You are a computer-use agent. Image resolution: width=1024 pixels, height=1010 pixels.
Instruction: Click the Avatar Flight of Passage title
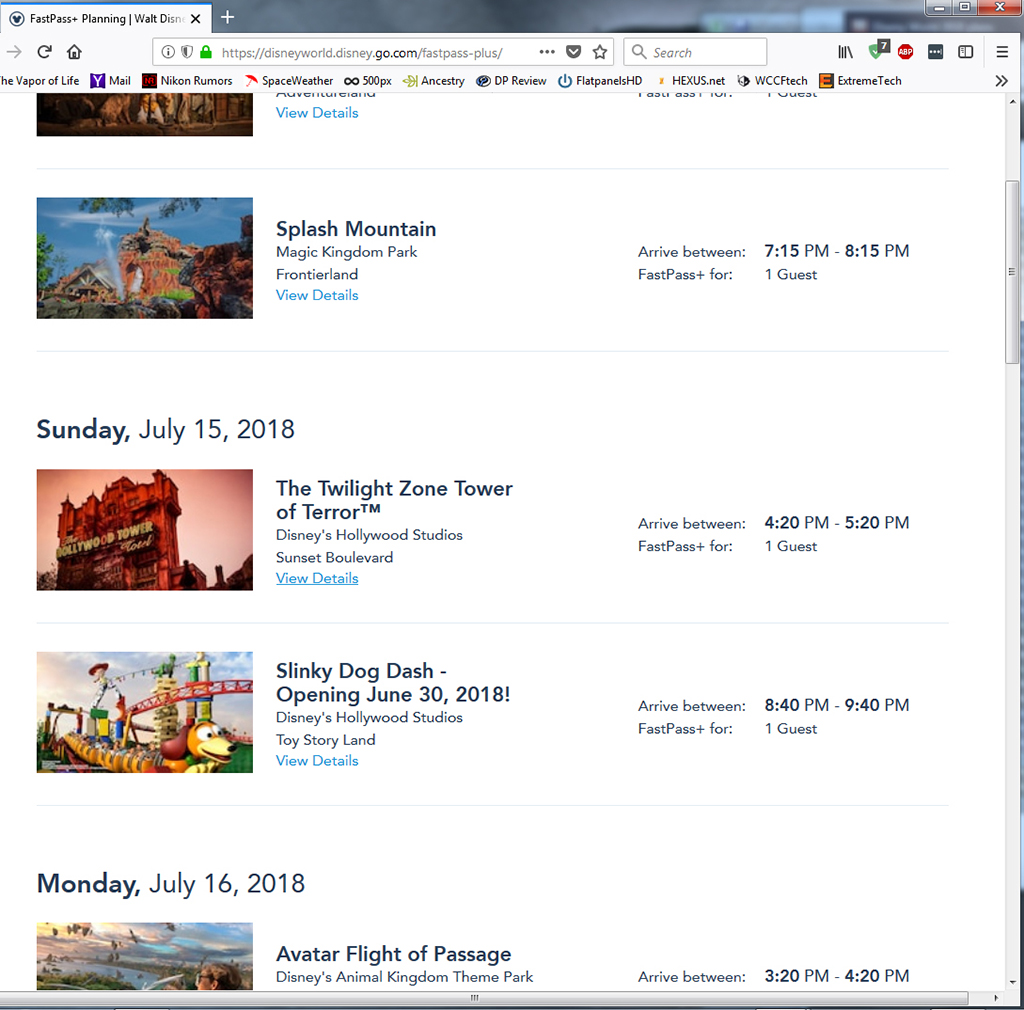click(x=393, y=954)
